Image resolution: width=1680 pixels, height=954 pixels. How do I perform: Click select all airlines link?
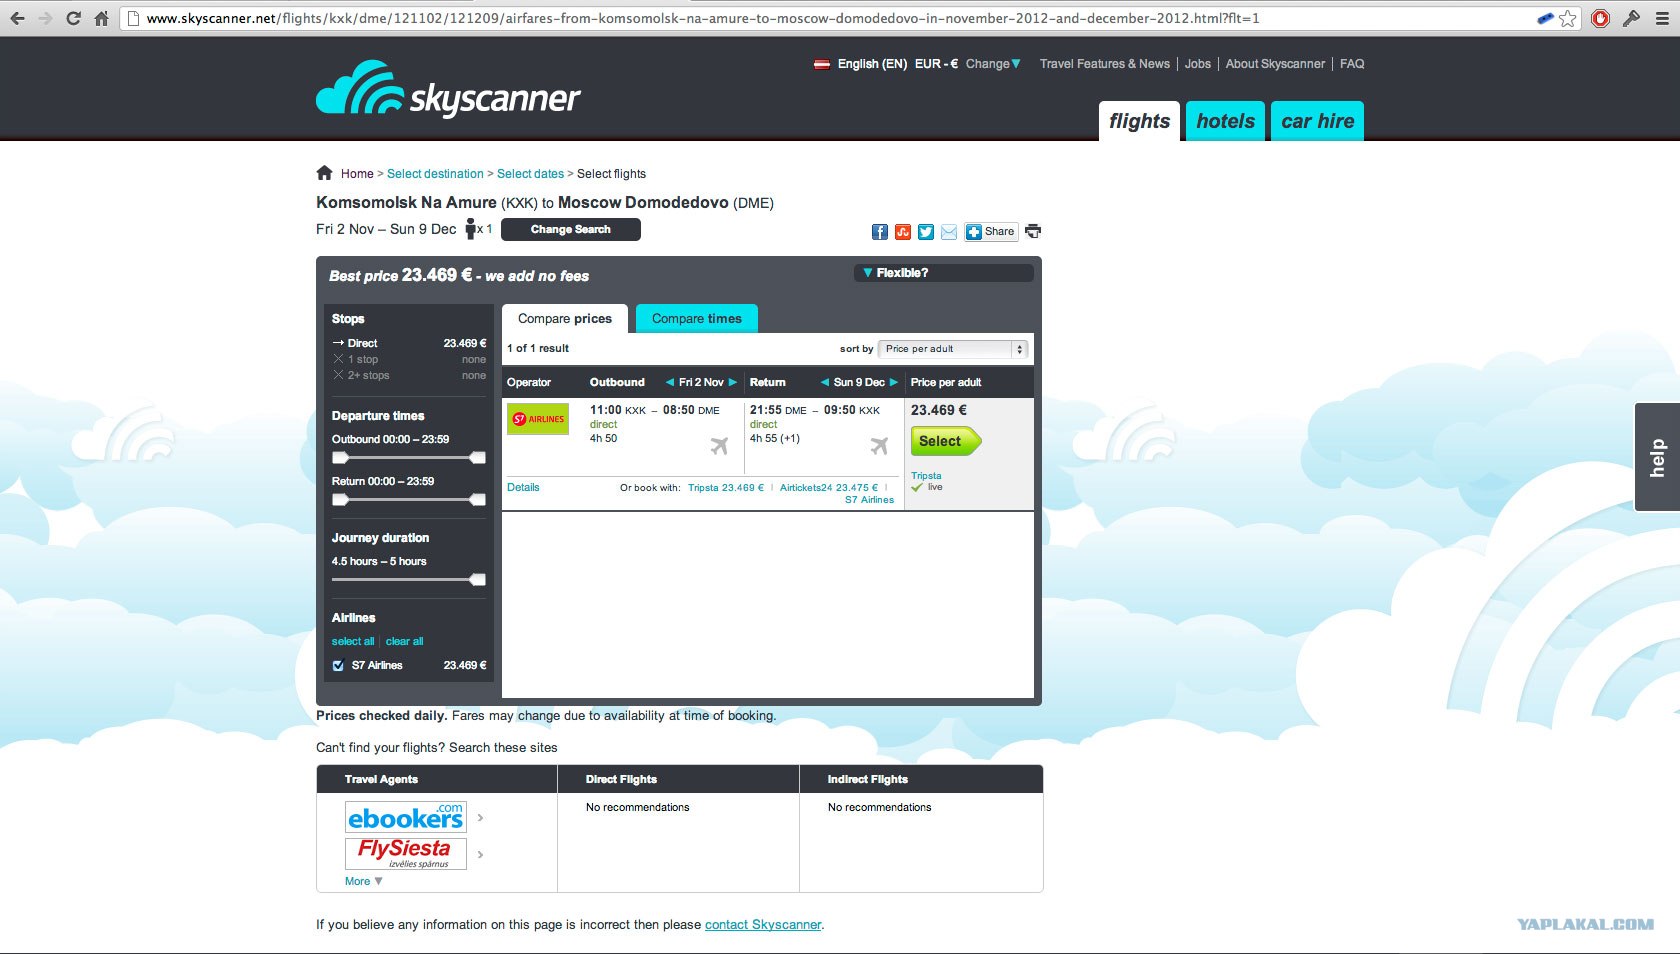coord(353,642)
